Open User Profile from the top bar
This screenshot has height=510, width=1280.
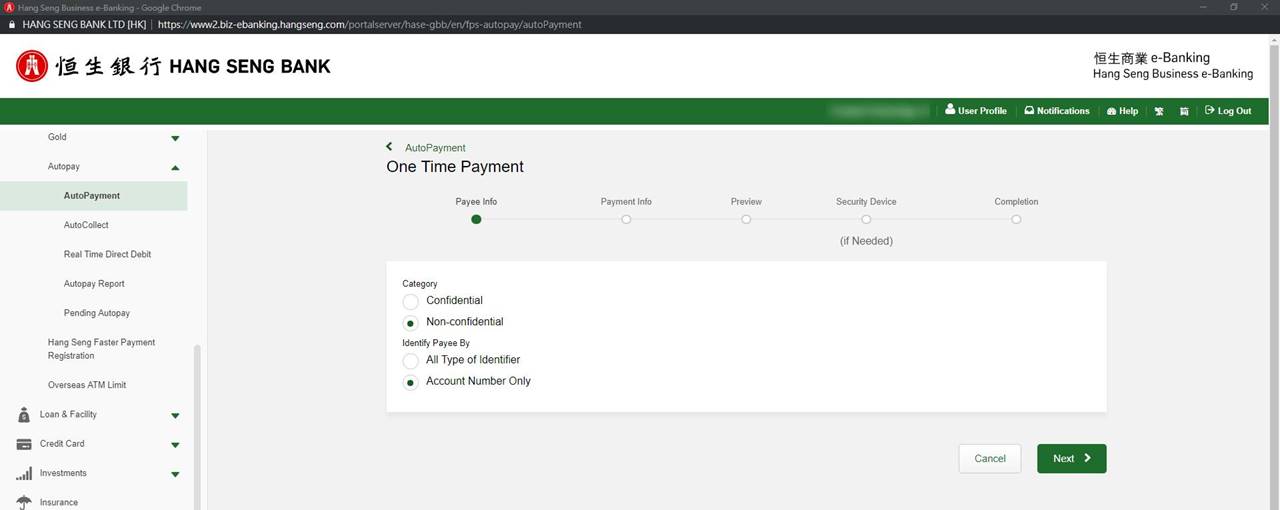click(x=976, y=111)
